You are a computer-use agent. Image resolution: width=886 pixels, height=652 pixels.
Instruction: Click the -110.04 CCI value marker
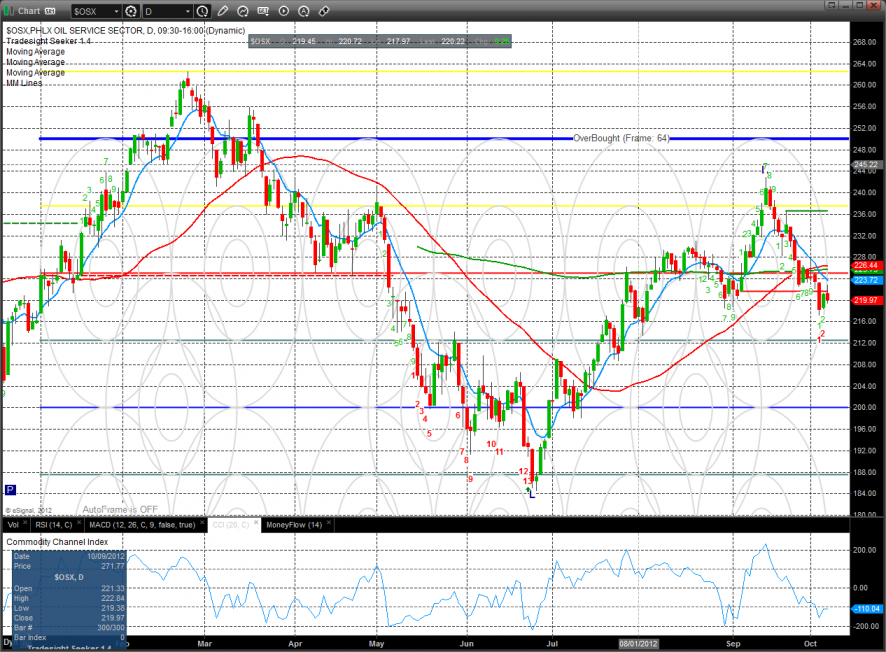coord(867,609)
